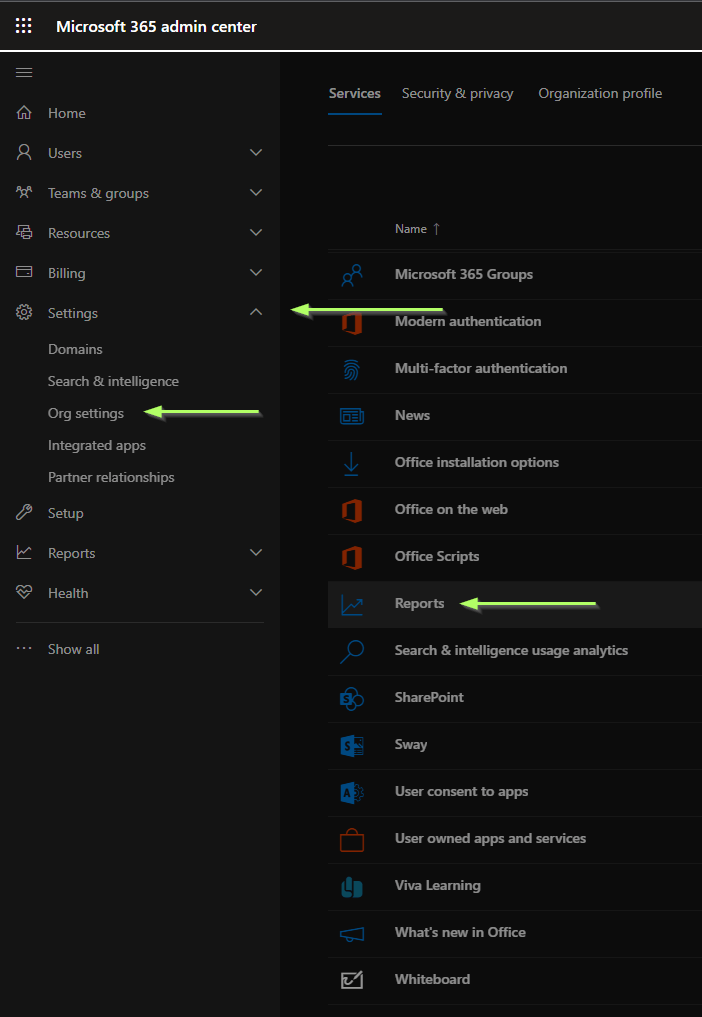
Task: Open Org settings in the sidebar
Action: pyautogui.click(x=86, y=413)
